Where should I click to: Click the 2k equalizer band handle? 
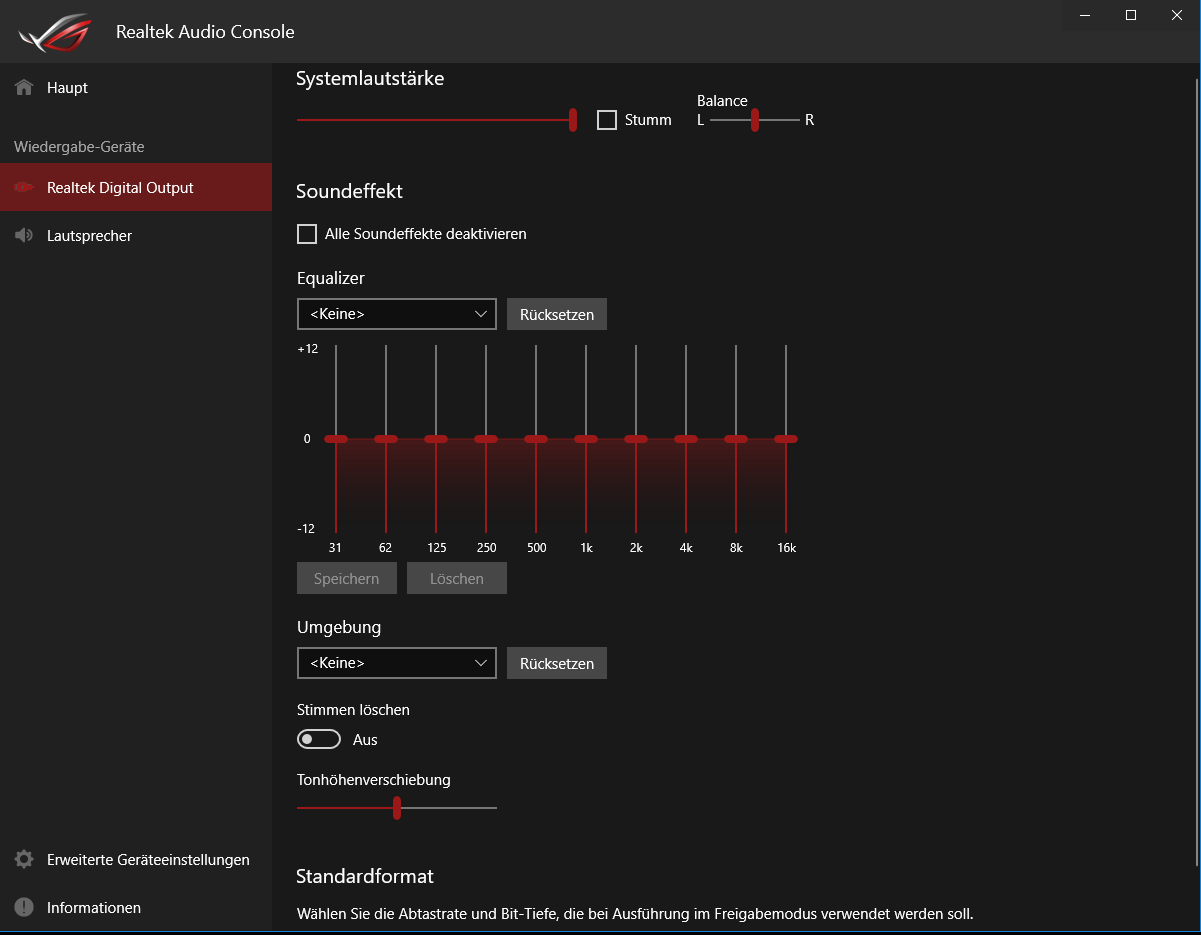coord(636,439)
